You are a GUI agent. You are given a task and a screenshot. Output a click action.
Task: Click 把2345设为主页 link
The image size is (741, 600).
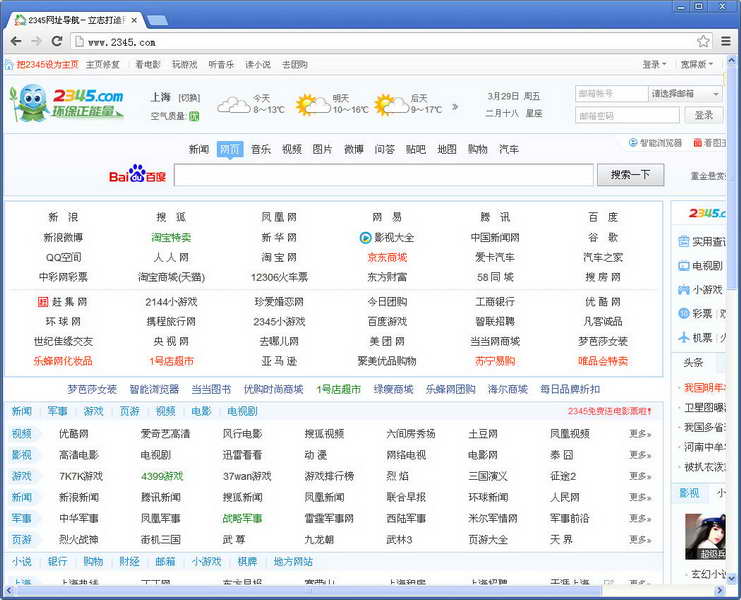pyautogui.click(x=47, y=65)
